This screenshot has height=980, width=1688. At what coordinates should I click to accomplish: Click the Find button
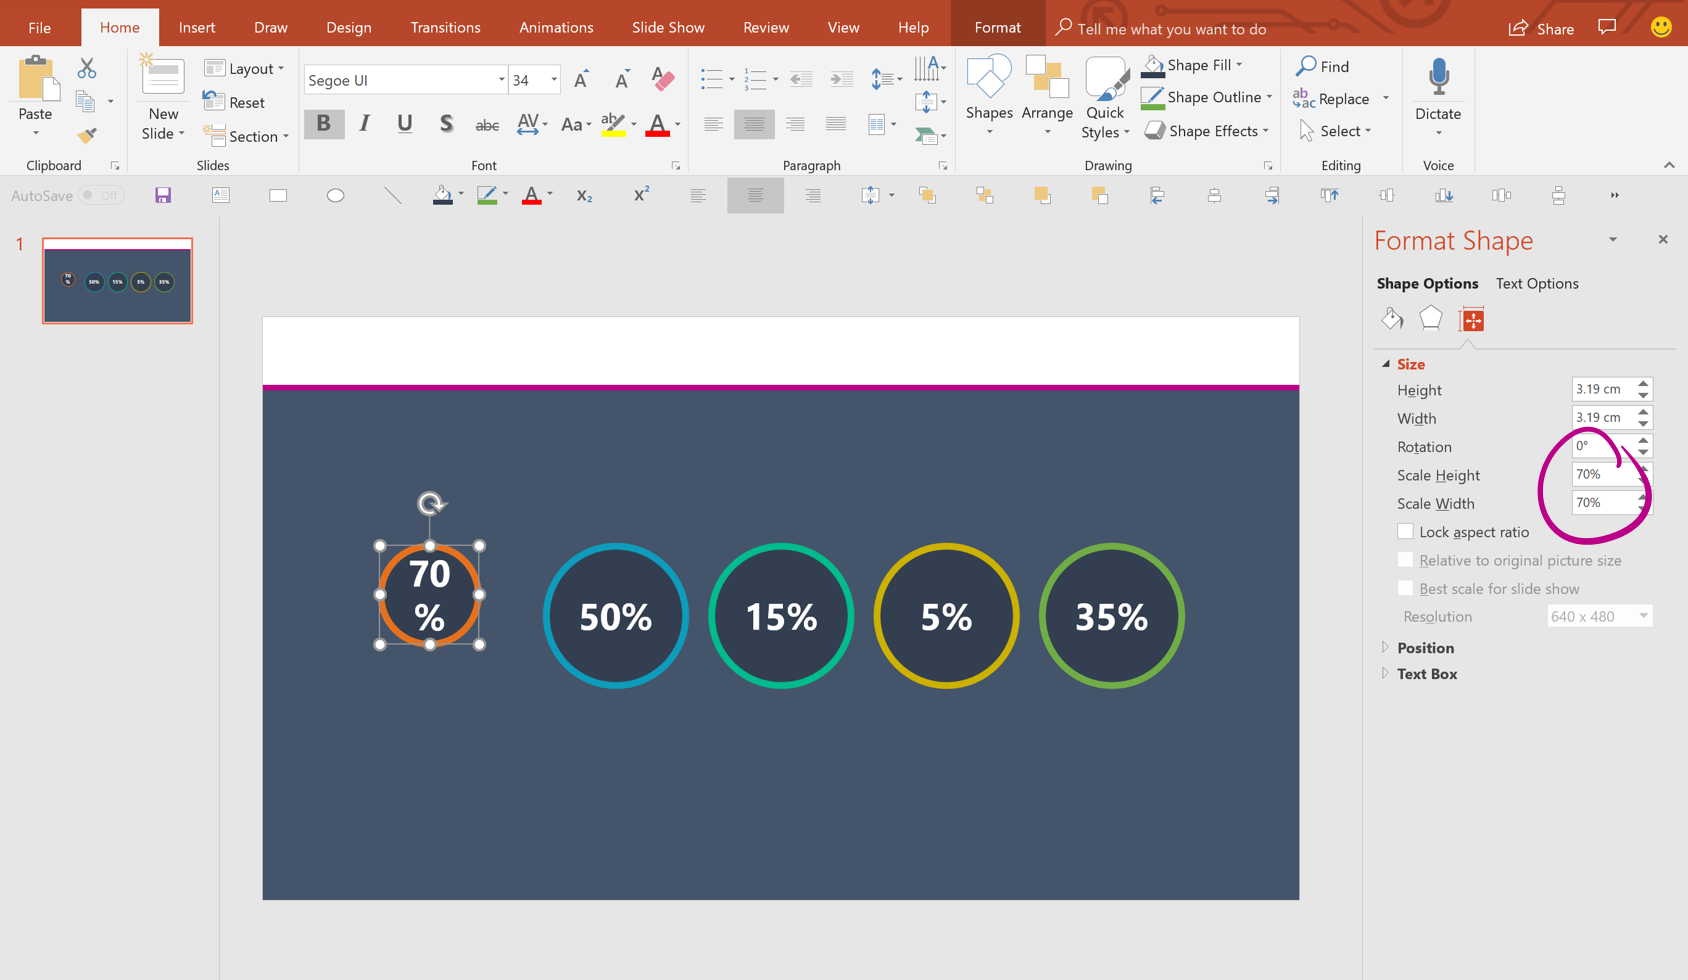point(1323,66)
